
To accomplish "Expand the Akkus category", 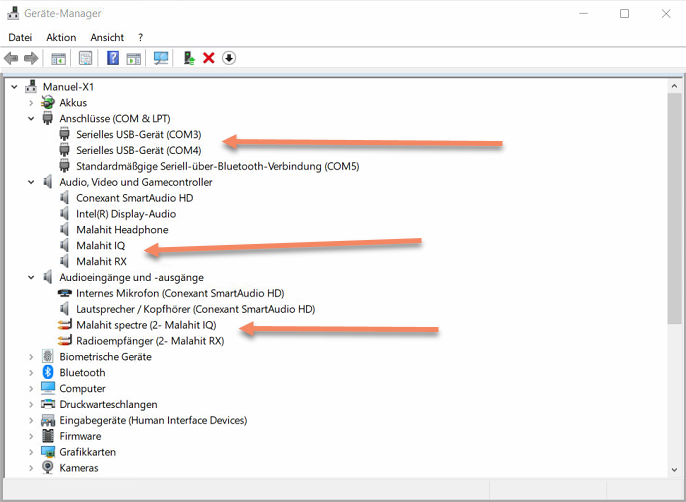I will coord(31,103).
